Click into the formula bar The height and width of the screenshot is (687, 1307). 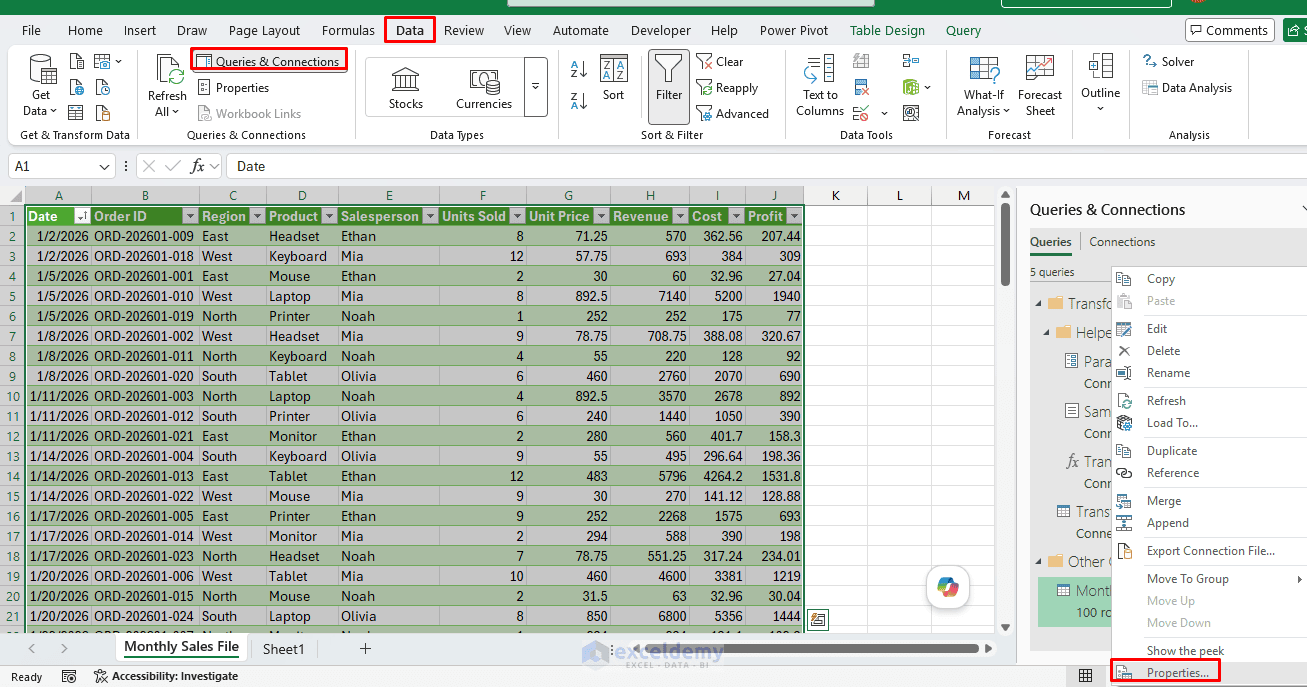point(765,166)
